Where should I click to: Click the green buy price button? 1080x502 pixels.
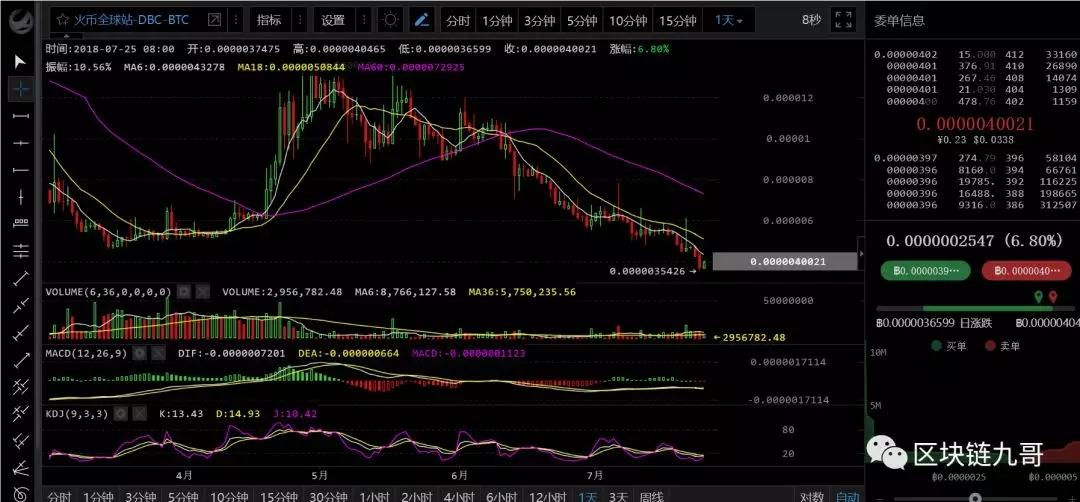[925, 271]
